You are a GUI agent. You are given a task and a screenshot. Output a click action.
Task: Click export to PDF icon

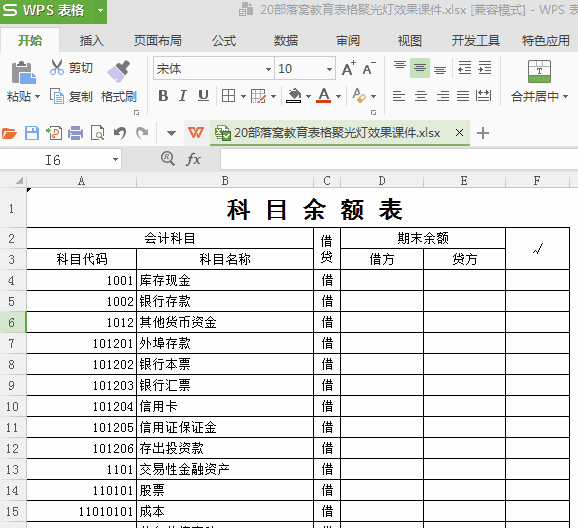point(54,133)
